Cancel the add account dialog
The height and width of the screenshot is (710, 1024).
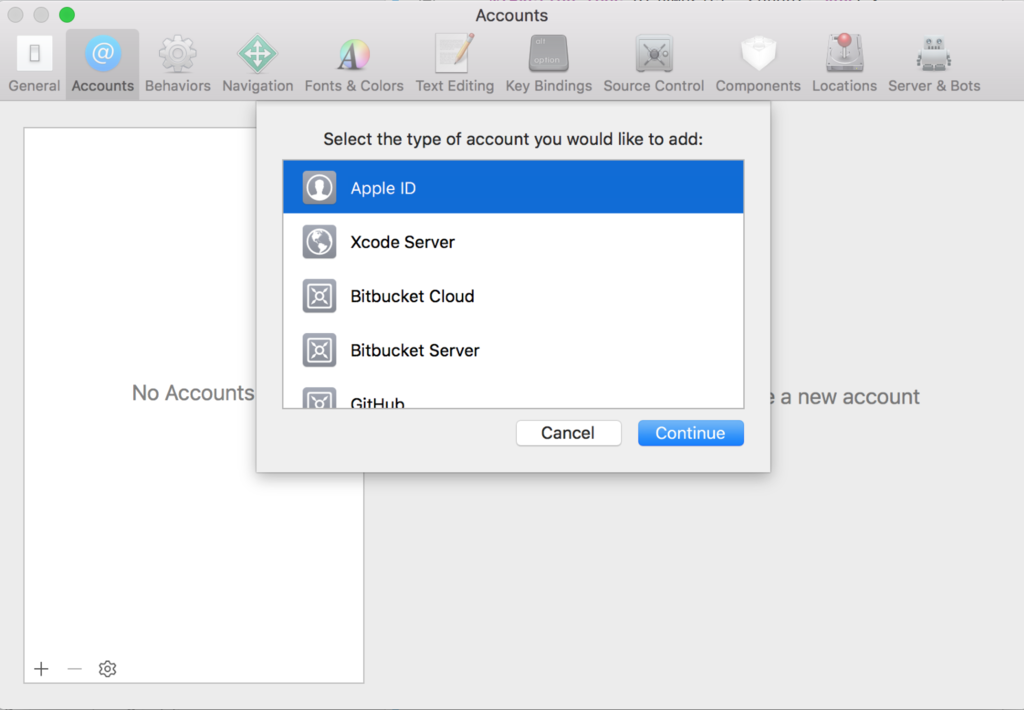click(568, 433)
